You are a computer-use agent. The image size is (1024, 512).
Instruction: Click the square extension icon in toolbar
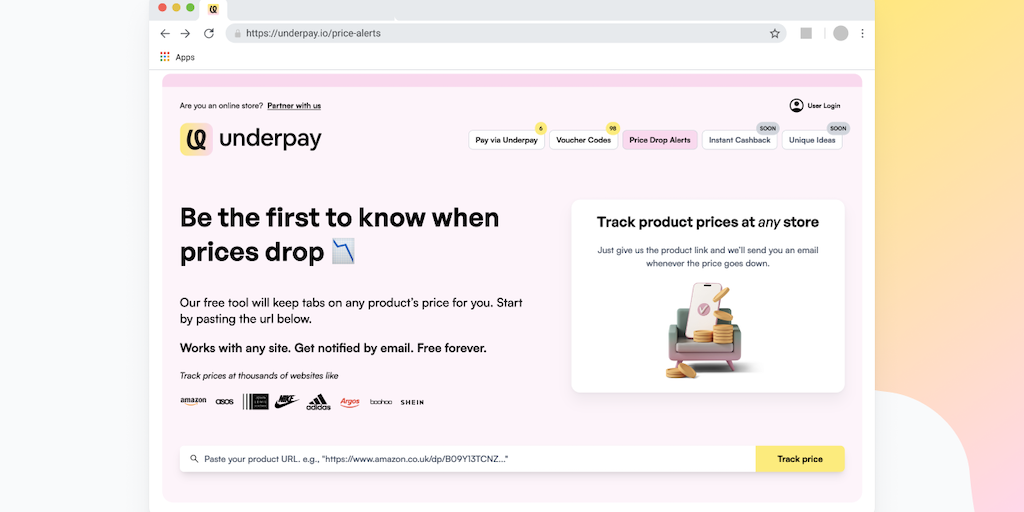[806, 33]
